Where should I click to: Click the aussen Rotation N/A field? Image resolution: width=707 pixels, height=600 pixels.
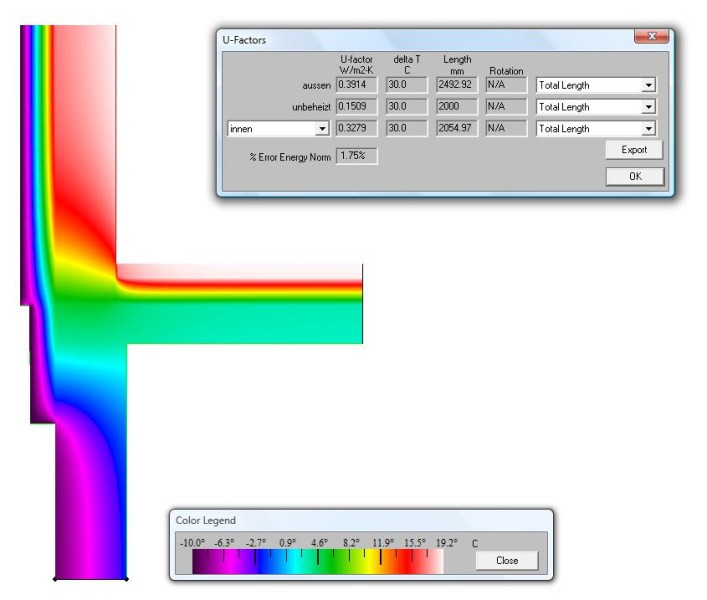pyautogui.click(x=505, y=85)
